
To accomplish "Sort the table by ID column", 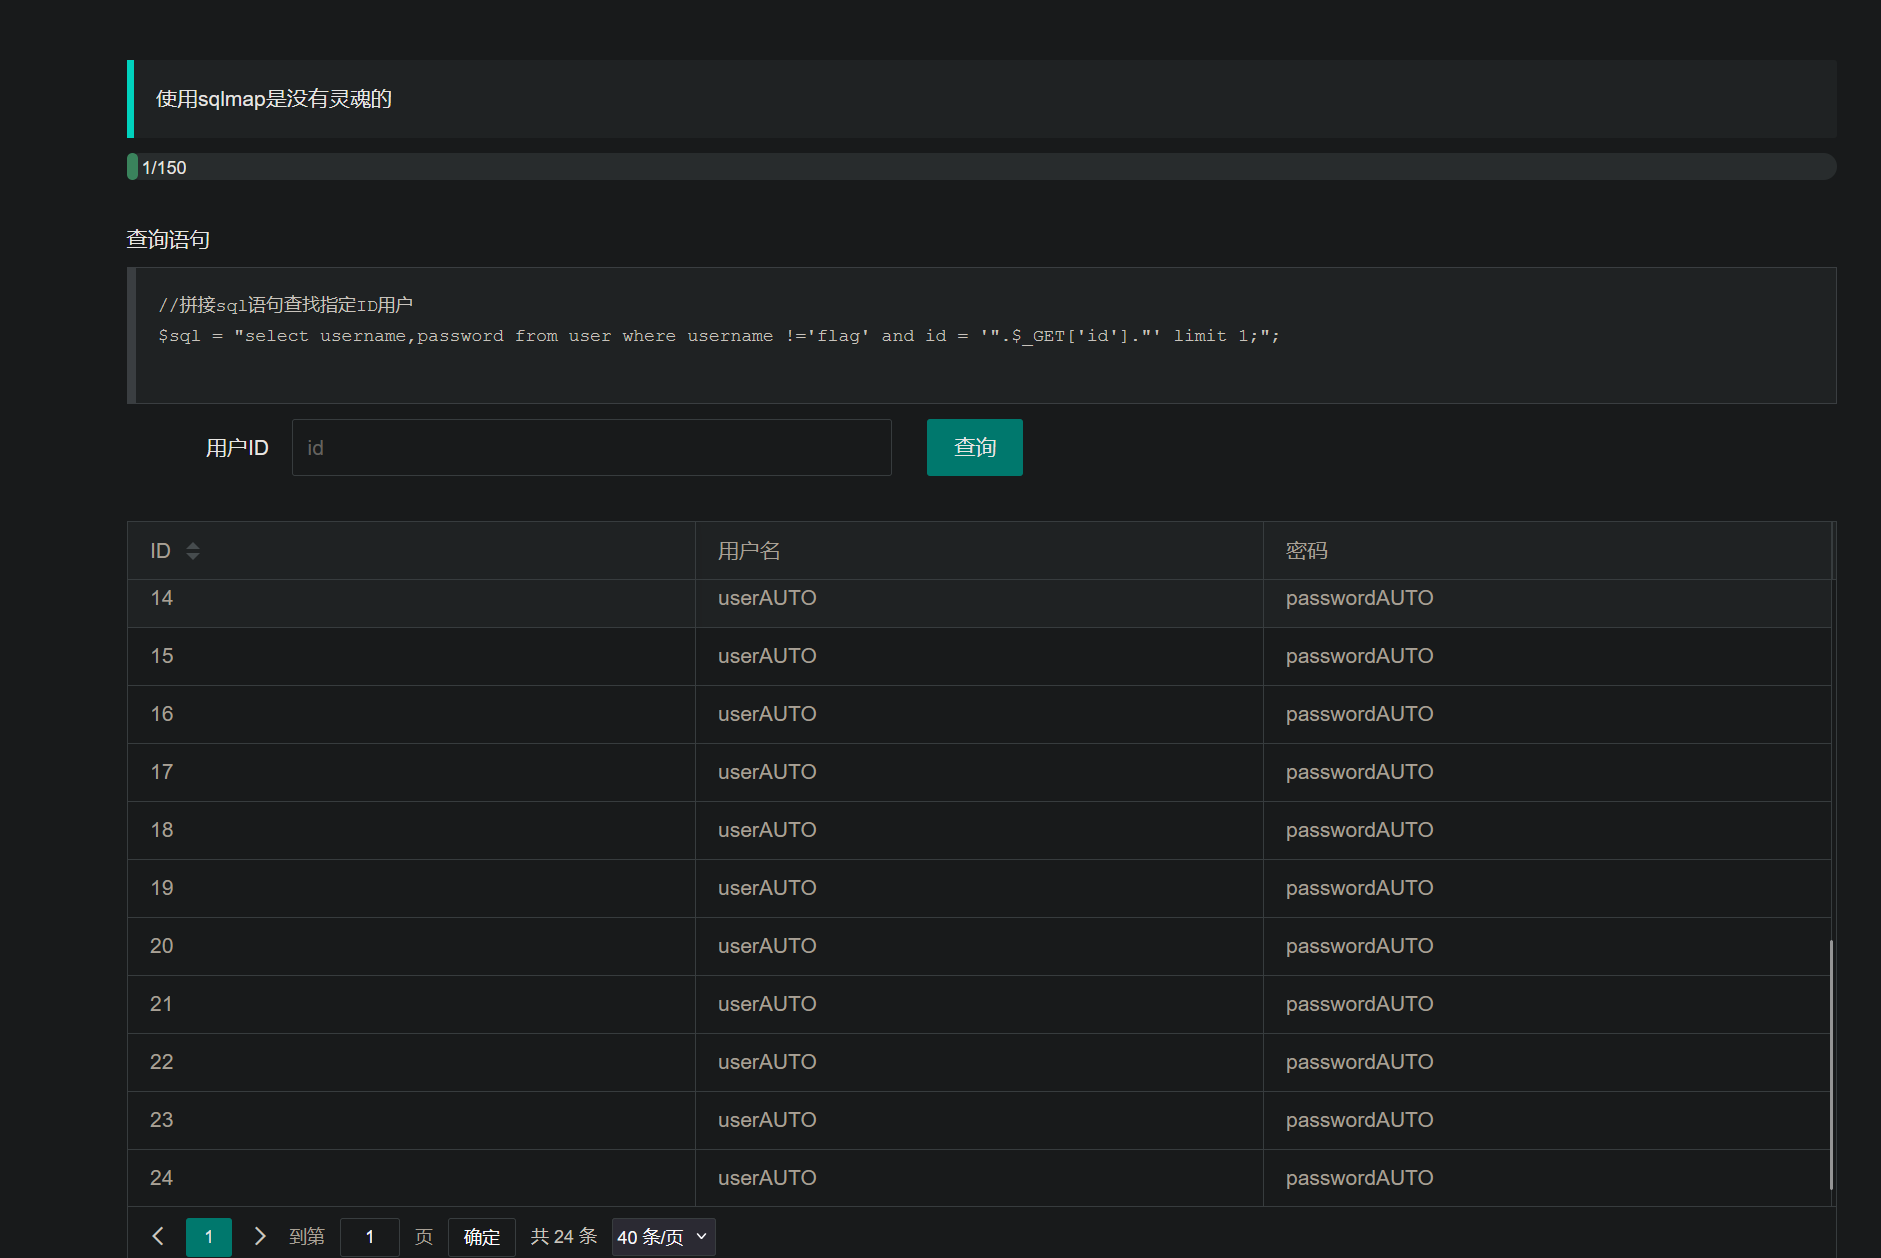I will tap(193, 551).
